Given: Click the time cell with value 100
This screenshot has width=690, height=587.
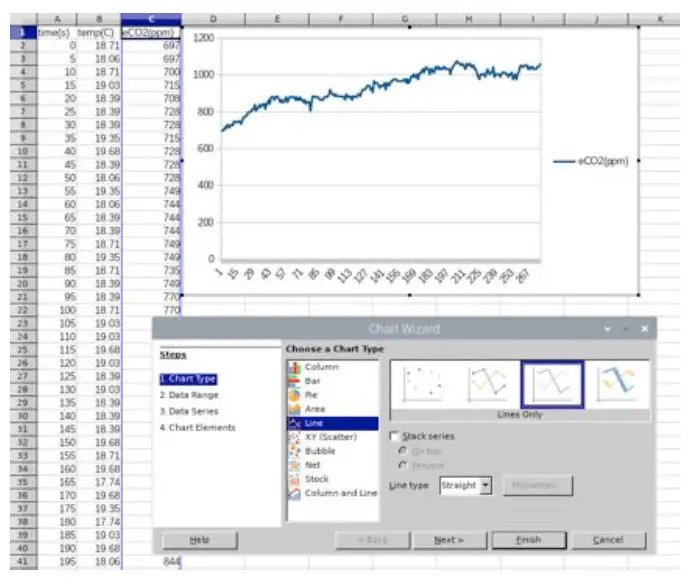Looking at the screenshot, I should tap(57, 310).
